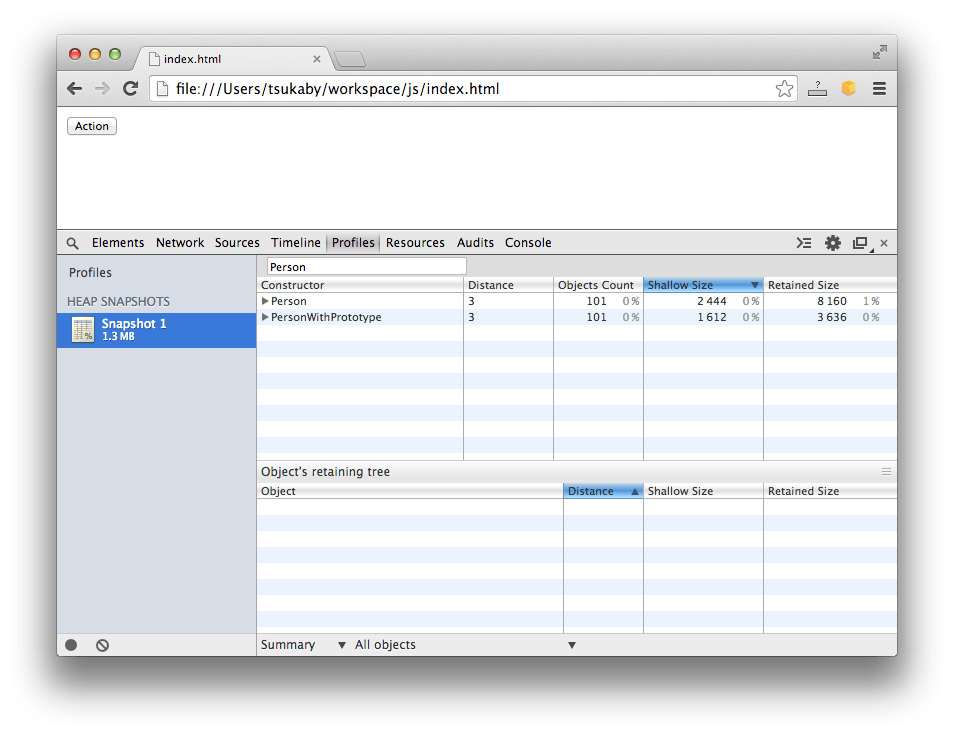Image resolution: width=954 pixels, height=735 pixels.
Task: Open DevTools settings gear
Action: (x=832, y=243)
